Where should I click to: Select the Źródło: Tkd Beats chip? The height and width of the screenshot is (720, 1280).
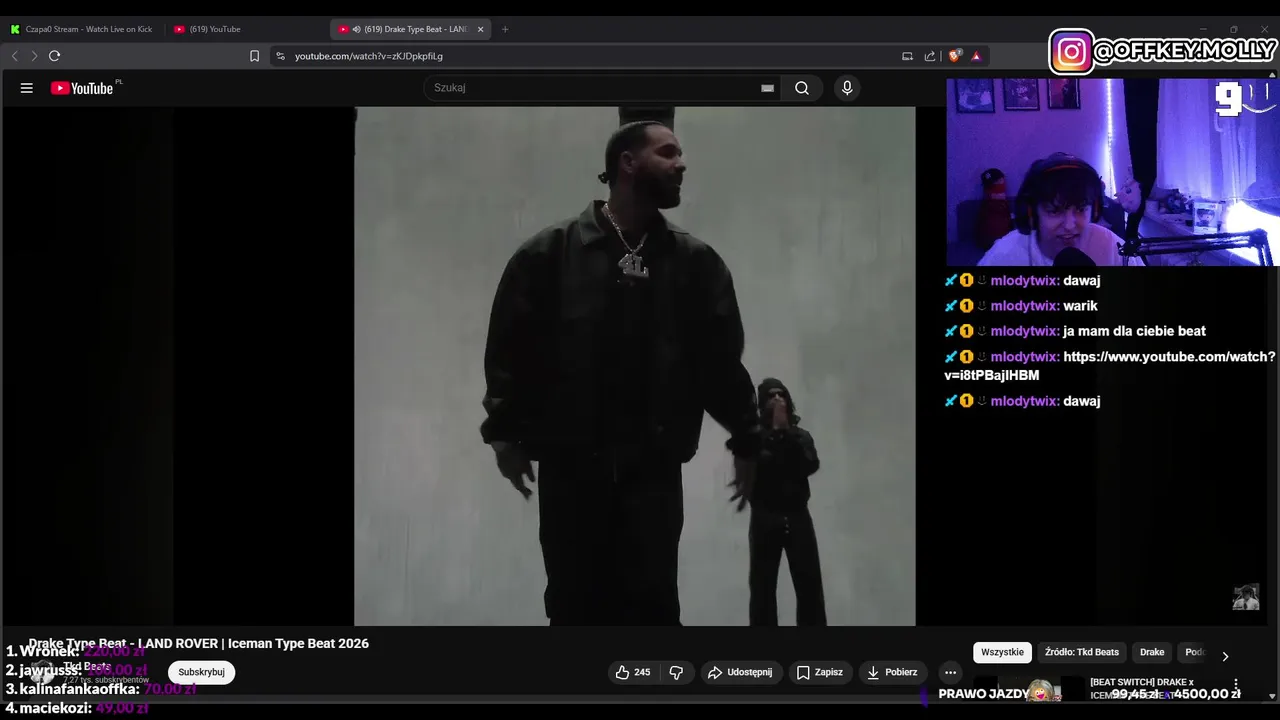click(1082, 652)
